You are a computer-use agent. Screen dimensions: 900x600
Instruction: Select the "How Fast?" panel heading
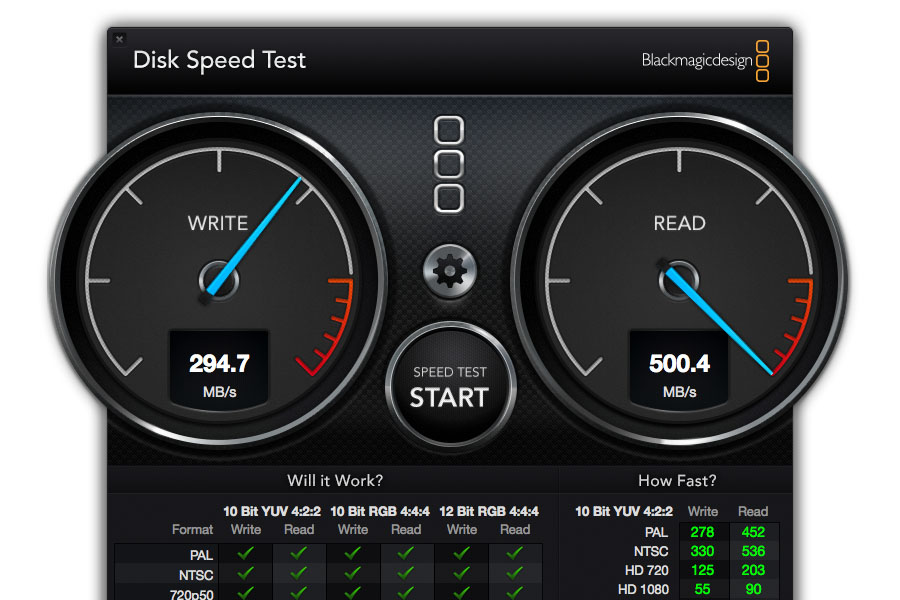click(677, 481)
